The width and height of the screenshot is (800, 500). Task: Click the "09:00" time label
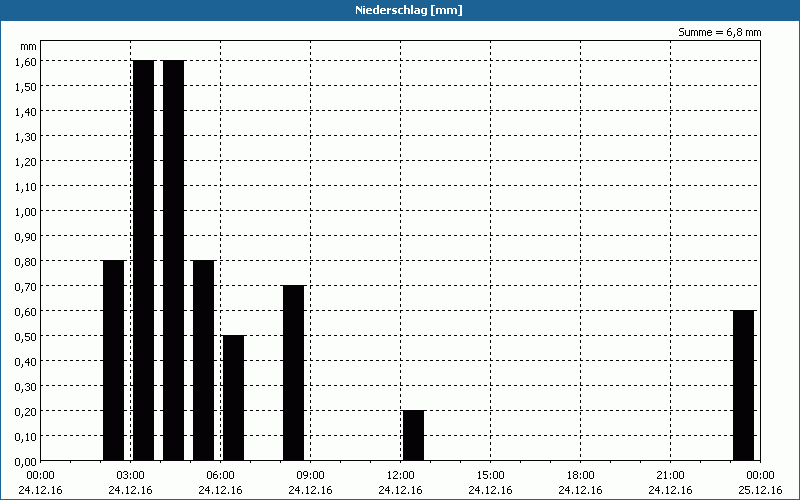pyautogui.click(x=310, y=476)
